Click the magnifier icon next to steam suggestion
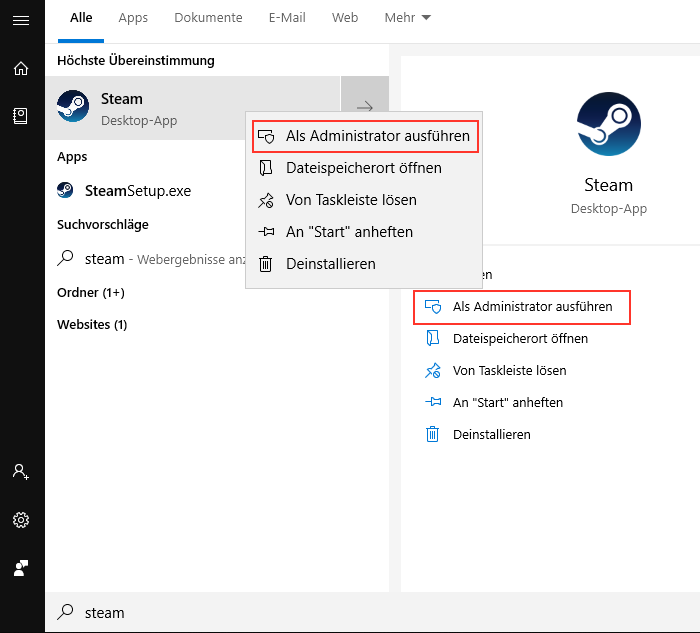 pyautogui.click(x=65, y=258)
